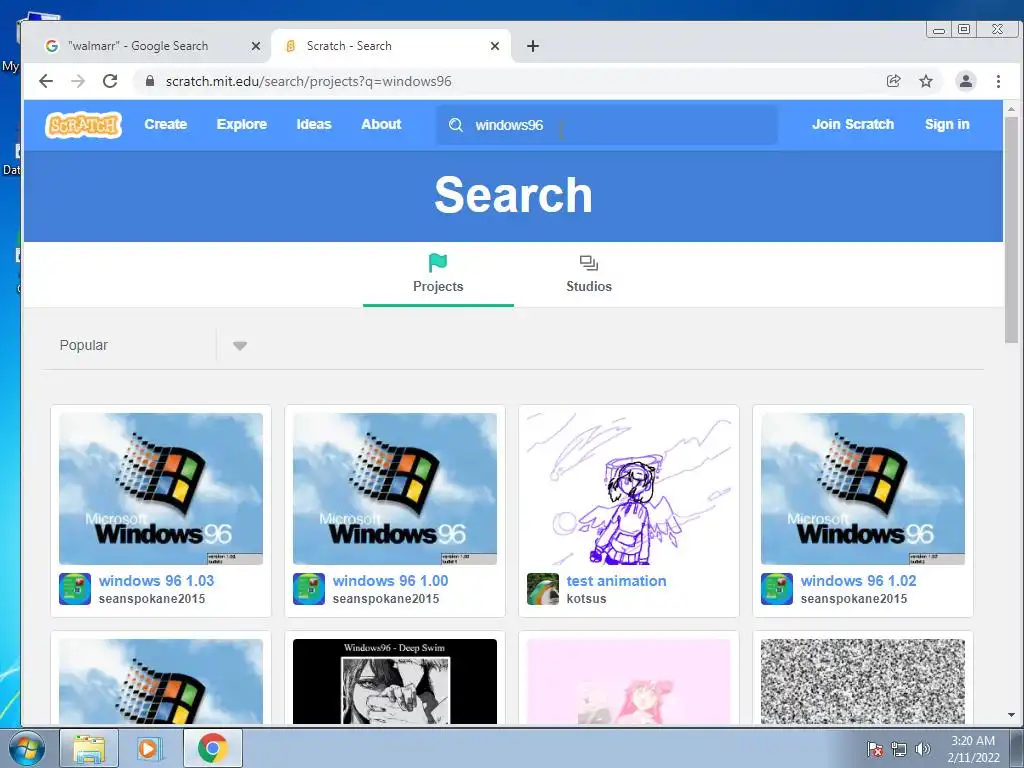The image size is (1024, 768).
Task: Open project title windows 96 1.02
Action: click(x=859, y=581)
